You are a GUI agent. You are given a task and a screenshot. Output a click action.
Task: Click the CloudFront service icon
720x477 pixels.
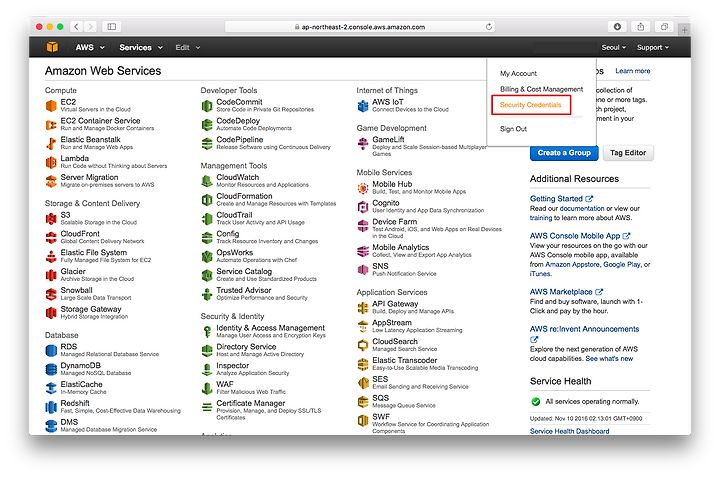point(51,237)
